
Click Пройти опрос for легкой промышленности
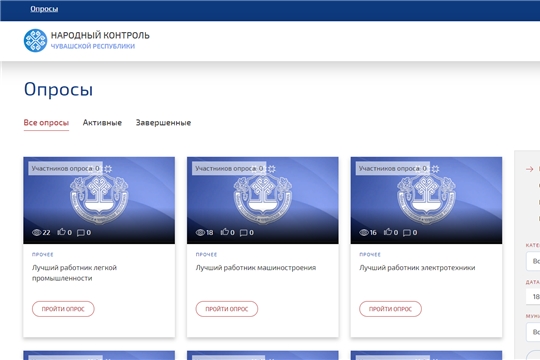pos(63,309)
